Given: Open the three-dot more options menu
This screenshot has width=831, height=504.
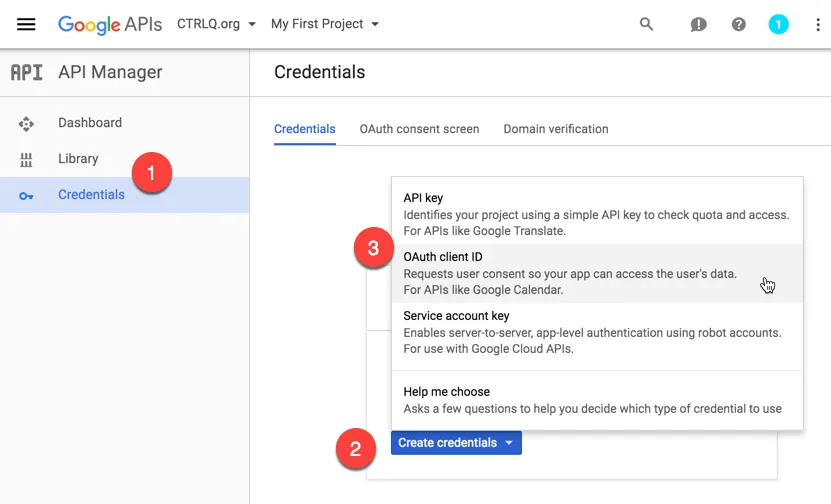Looking at the screenshot, I should pyautogui.click(x=818, y=24).
